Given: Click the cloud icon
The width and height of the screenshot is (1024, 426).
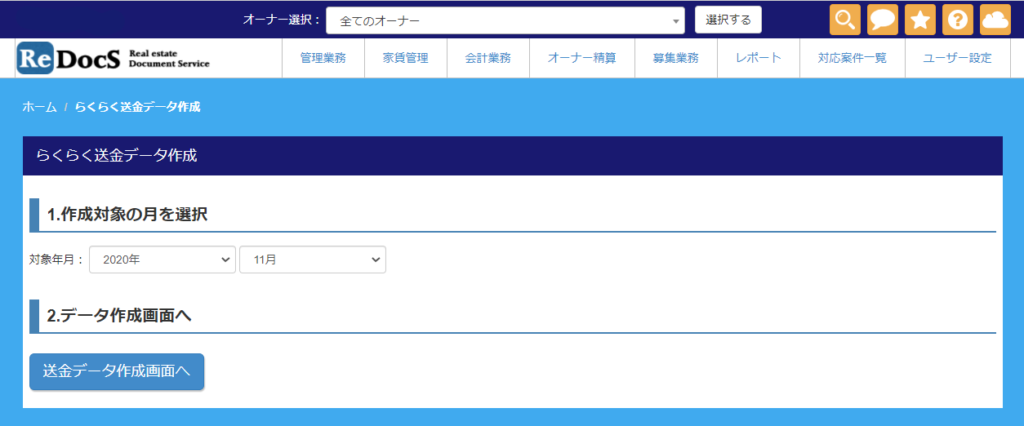Looking at the screenshot, I should (995, 20).
